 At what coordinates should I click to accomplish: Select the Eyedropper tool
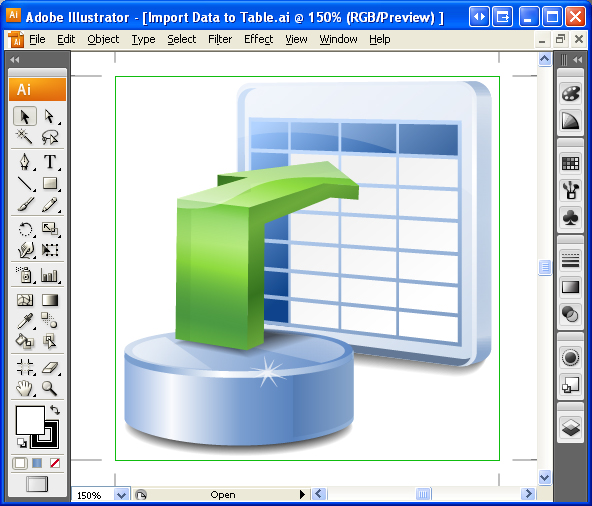[25, 321]
